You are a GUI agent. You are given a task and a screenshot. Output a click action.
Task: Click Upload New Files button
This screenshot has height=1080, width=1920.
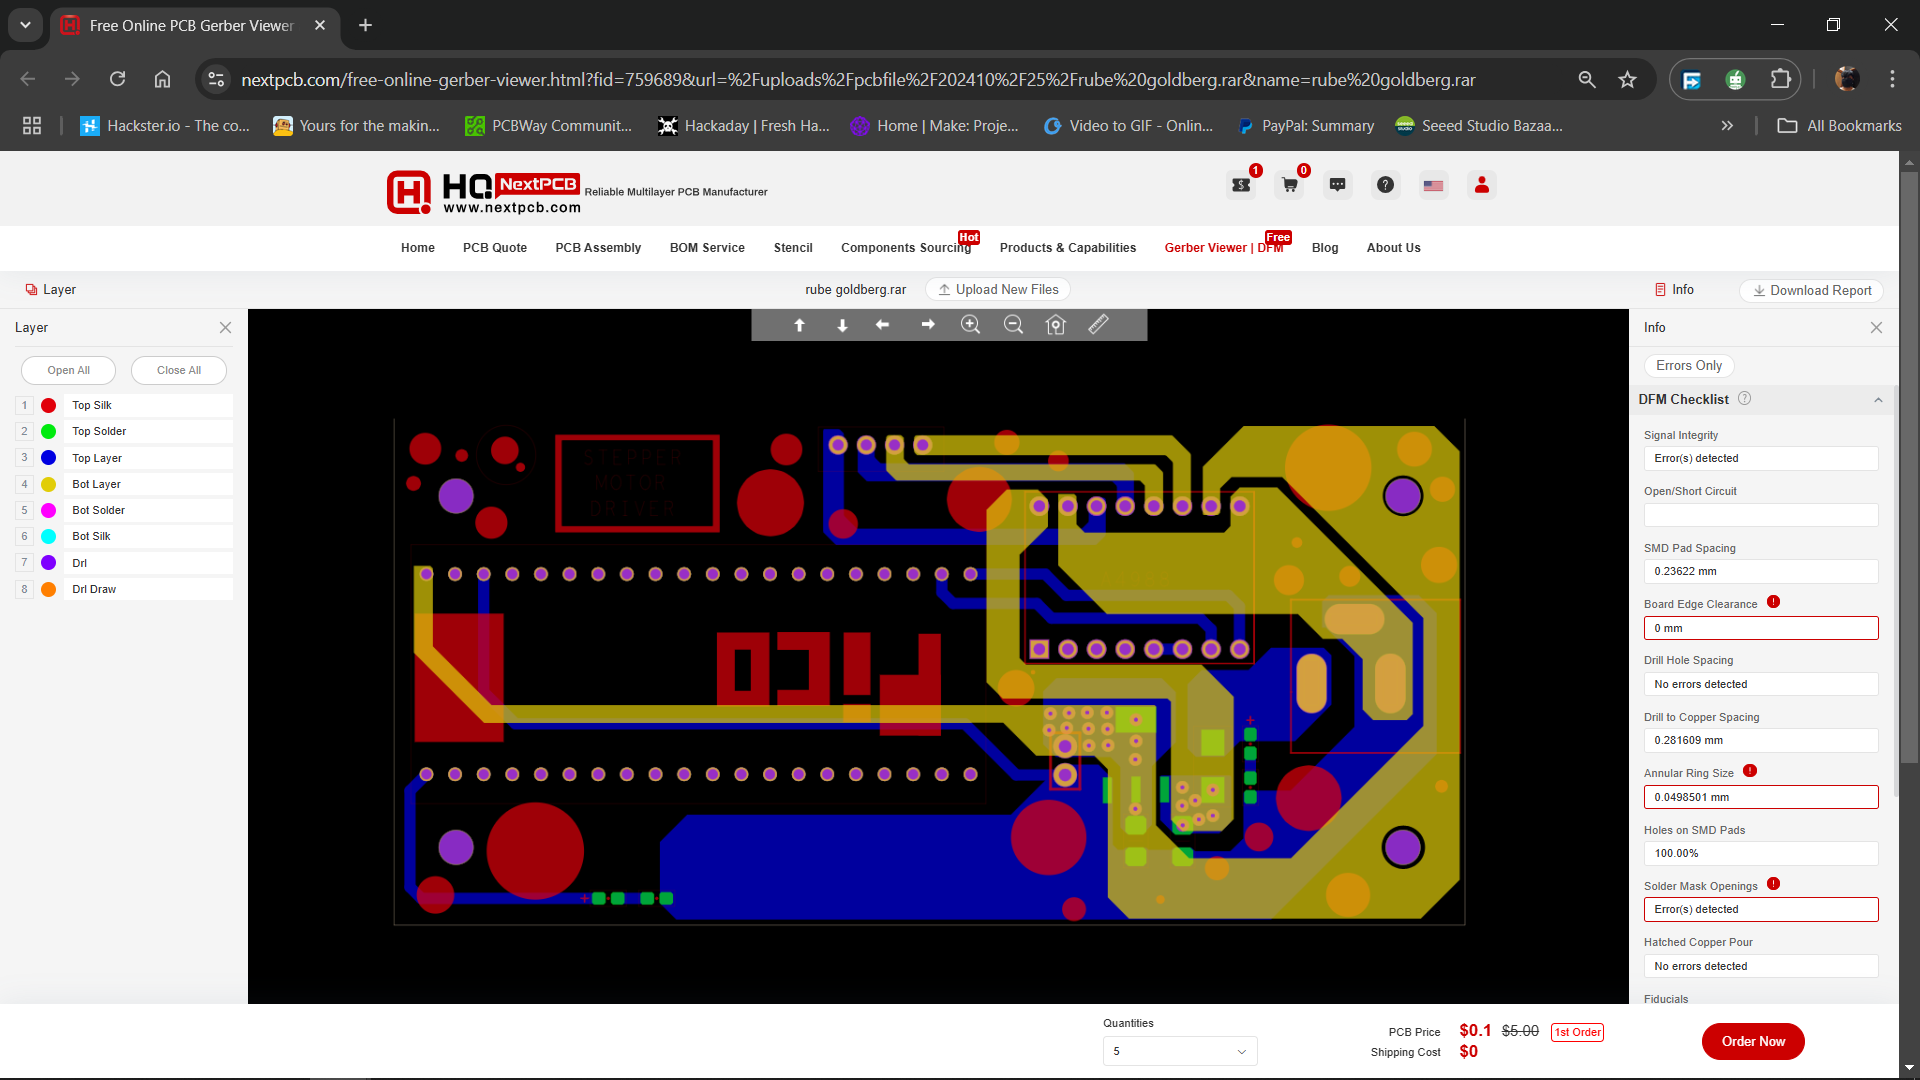point(998,290)
